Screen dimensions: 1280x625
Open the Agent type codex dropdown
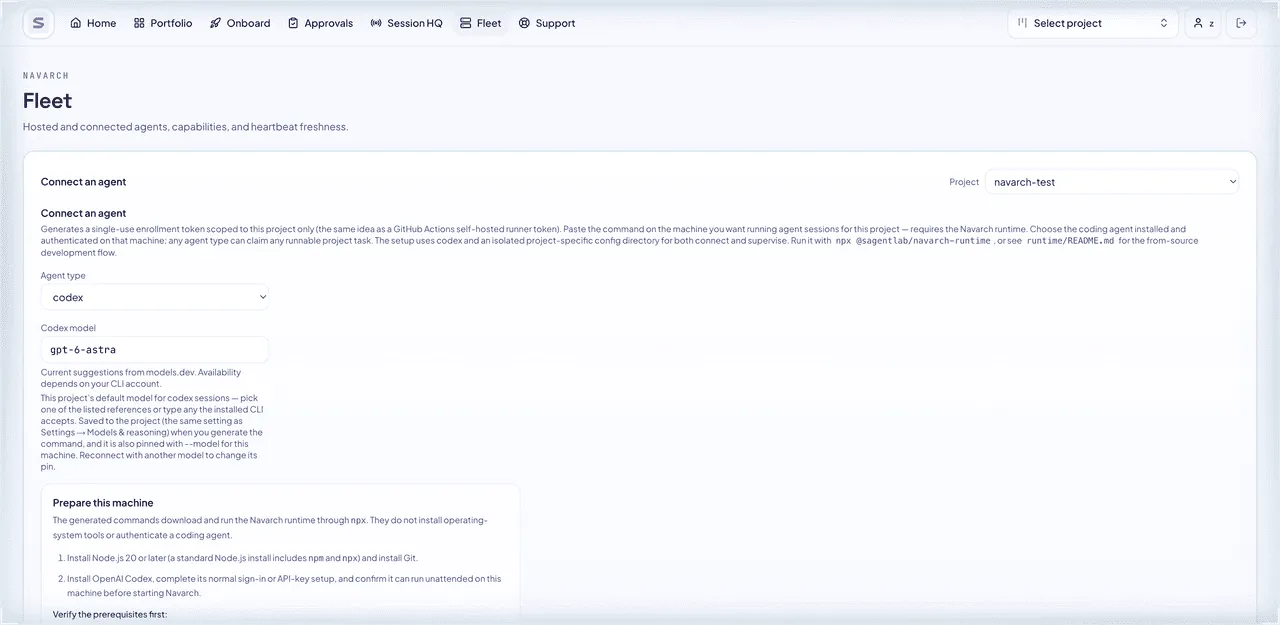[155, 297]
